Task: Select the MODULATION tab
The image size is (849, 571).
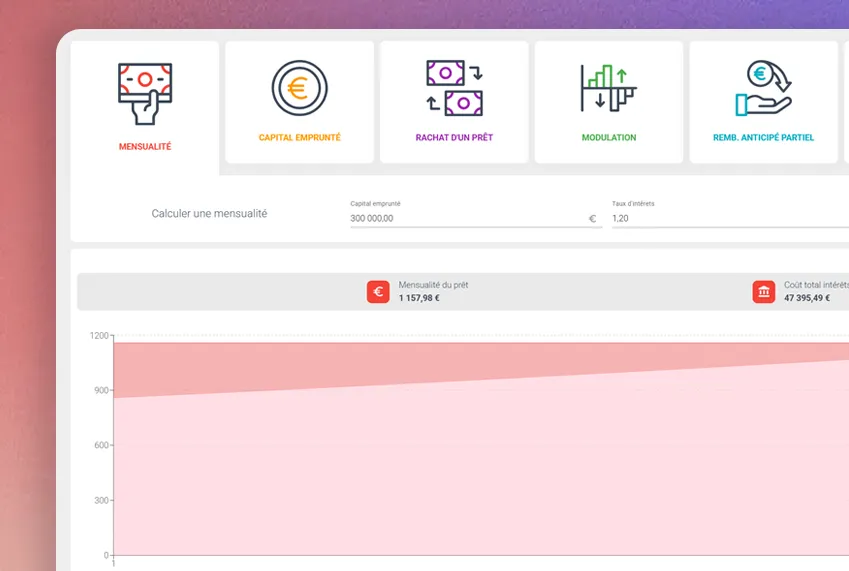Action: 609,102
